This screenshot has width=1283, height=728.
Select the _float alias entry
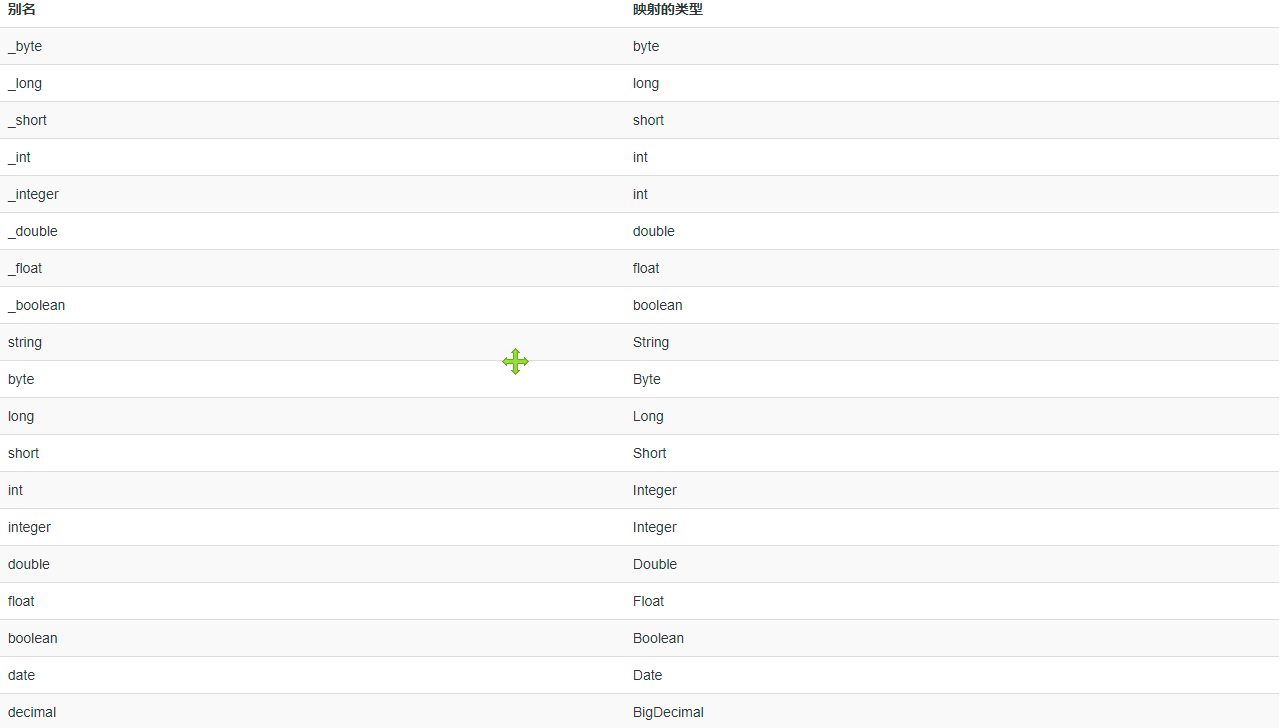pos(25,268)
